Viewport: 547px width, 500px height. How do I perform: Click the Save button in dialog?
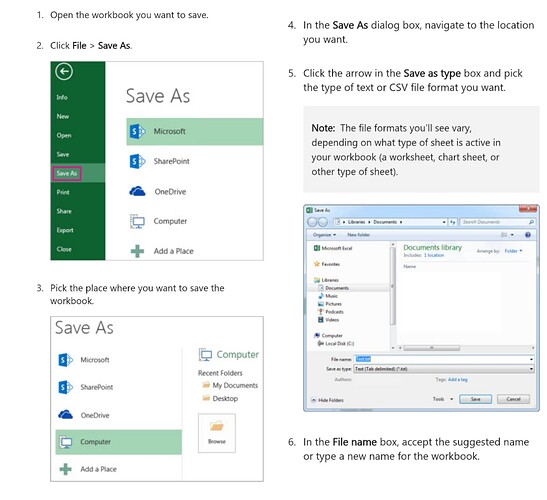(x=475, y=399)
